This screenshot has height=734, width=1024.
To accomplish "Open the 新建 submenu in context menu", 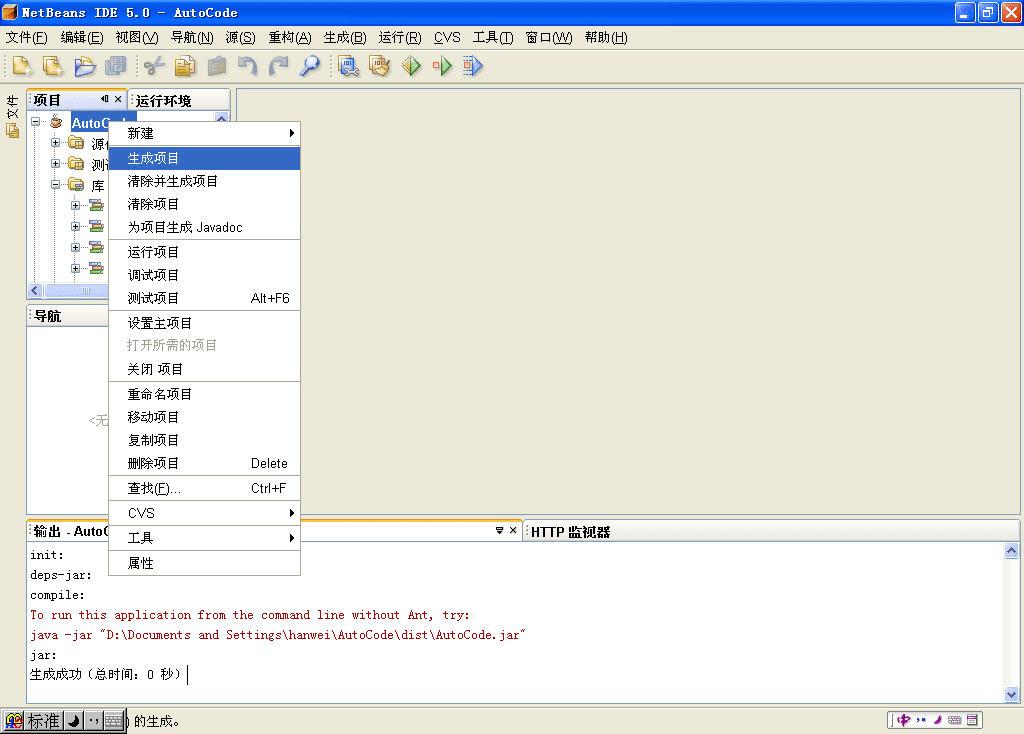I will tap(204, 133).
